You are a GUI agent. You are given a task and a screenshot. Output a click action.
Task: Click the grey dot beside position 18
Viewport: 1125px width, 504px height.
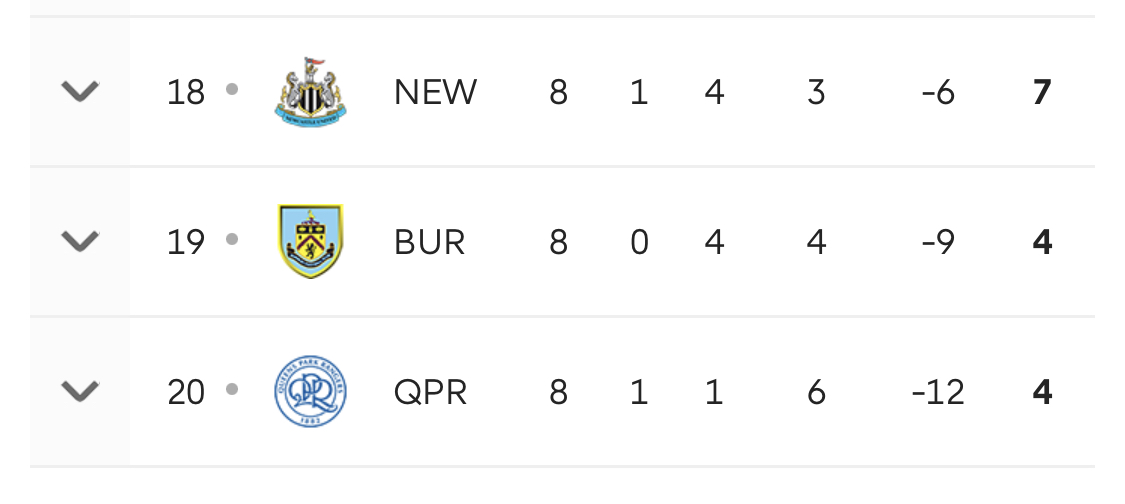(x=232, y=89)
